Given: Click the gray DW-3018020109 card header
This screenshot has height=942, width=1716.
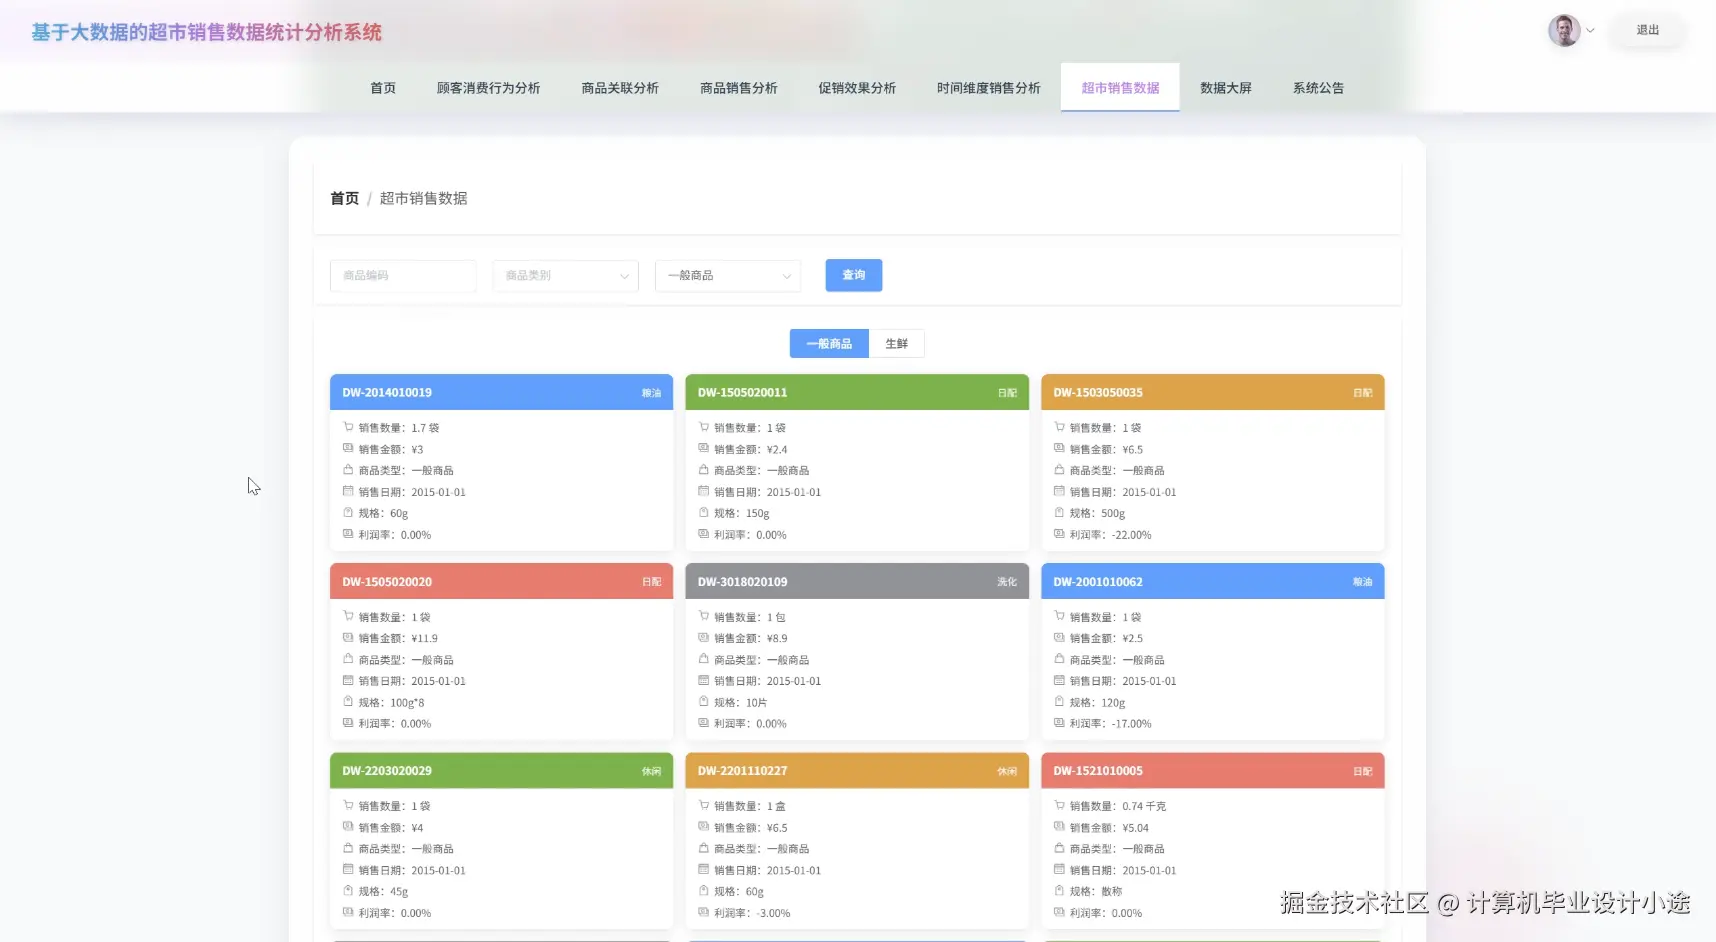Looking at the screenshot, I should pyautogui.click(x=857, y=581).
